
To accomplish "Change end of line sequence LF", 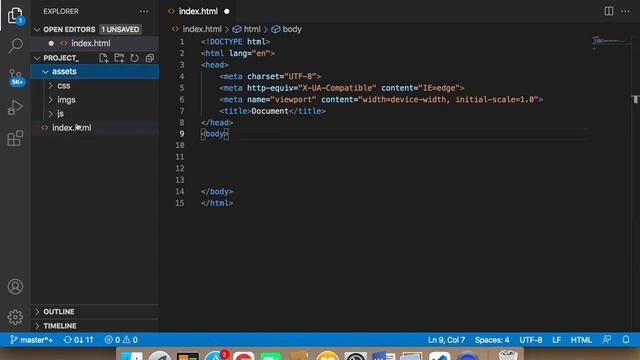I will click(x=556, y=340).
